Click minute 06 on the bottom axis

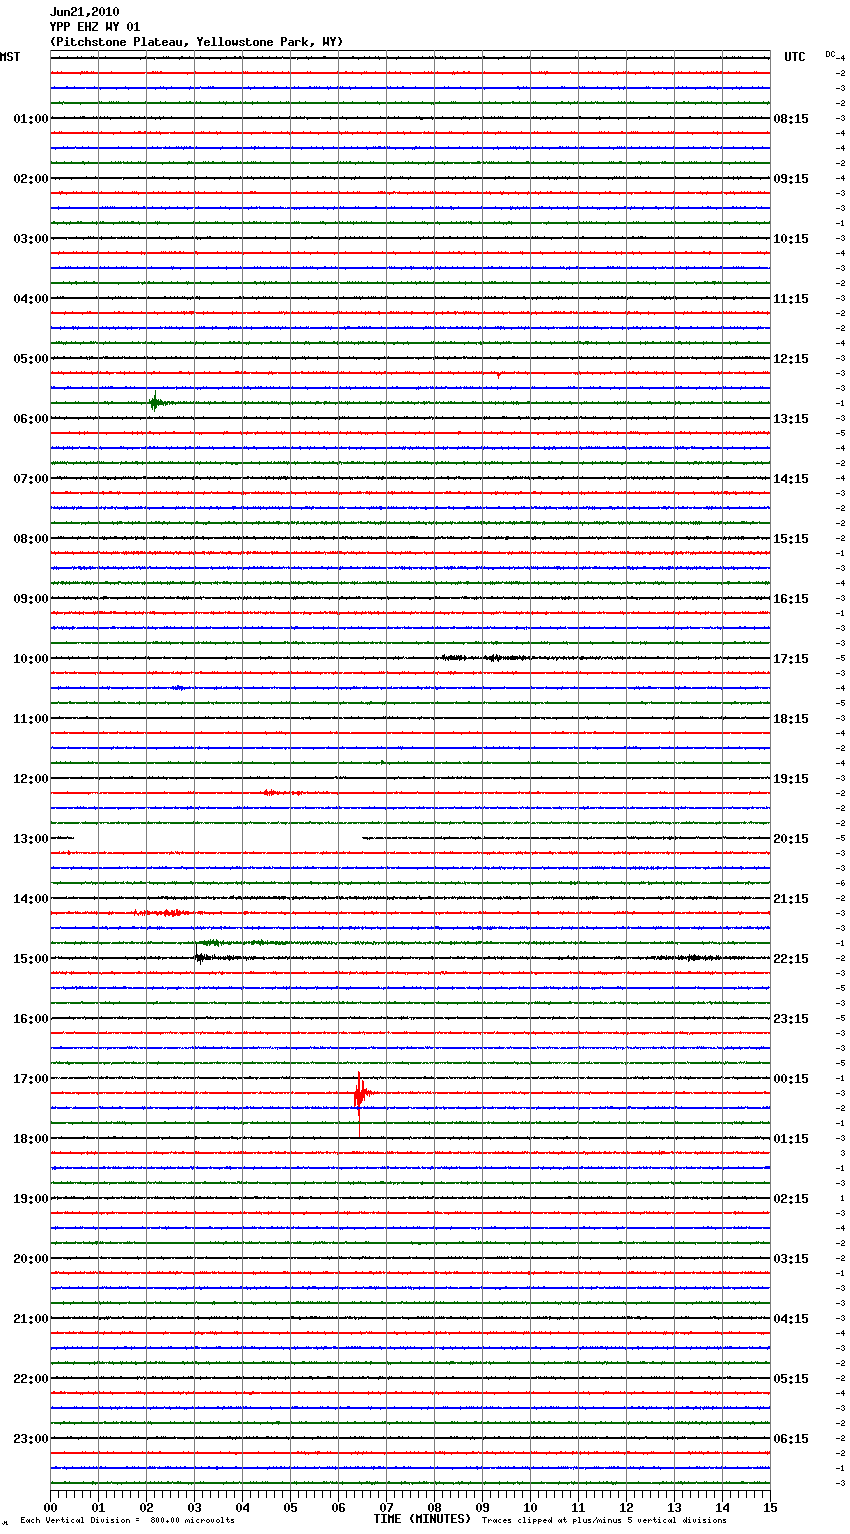pyautogui.click(x=338, y=1507)
